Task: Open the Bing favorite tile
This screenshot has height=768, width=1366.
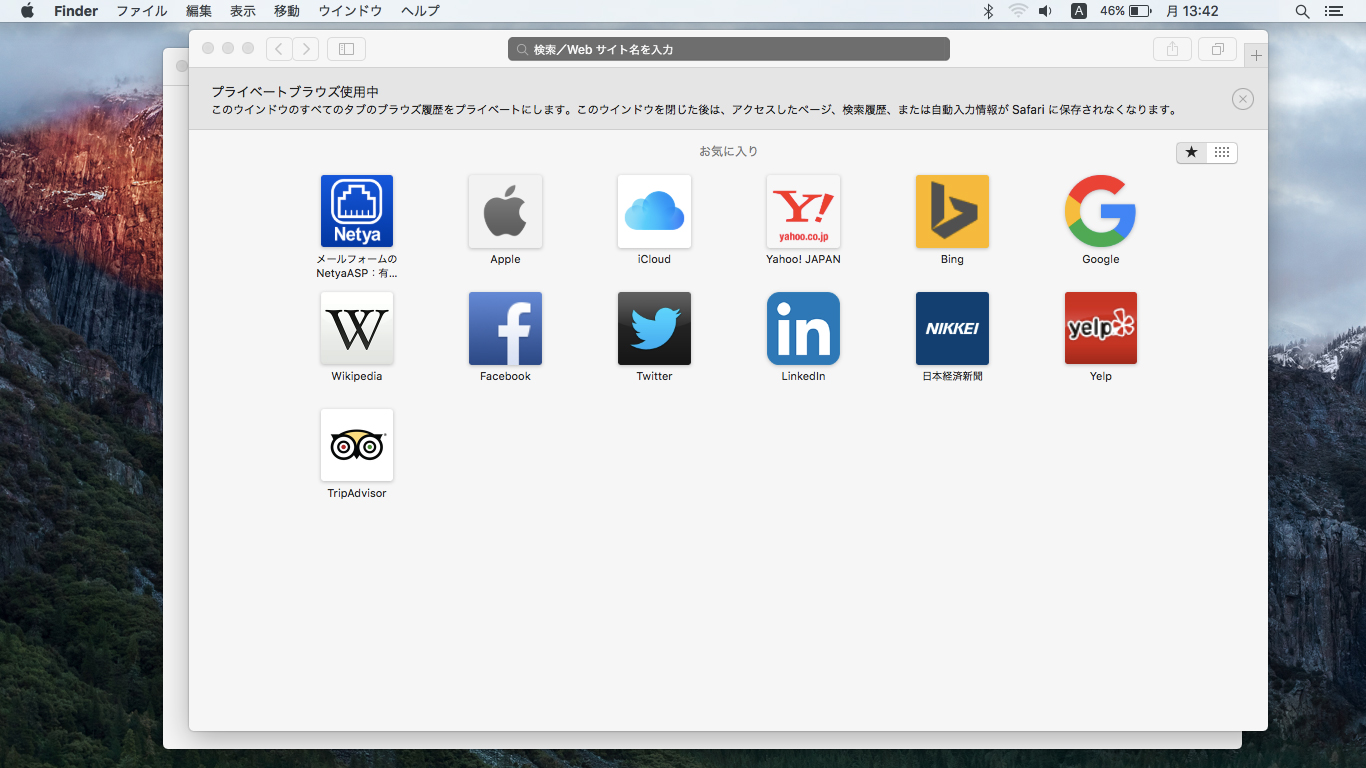Action: [952, 211]
